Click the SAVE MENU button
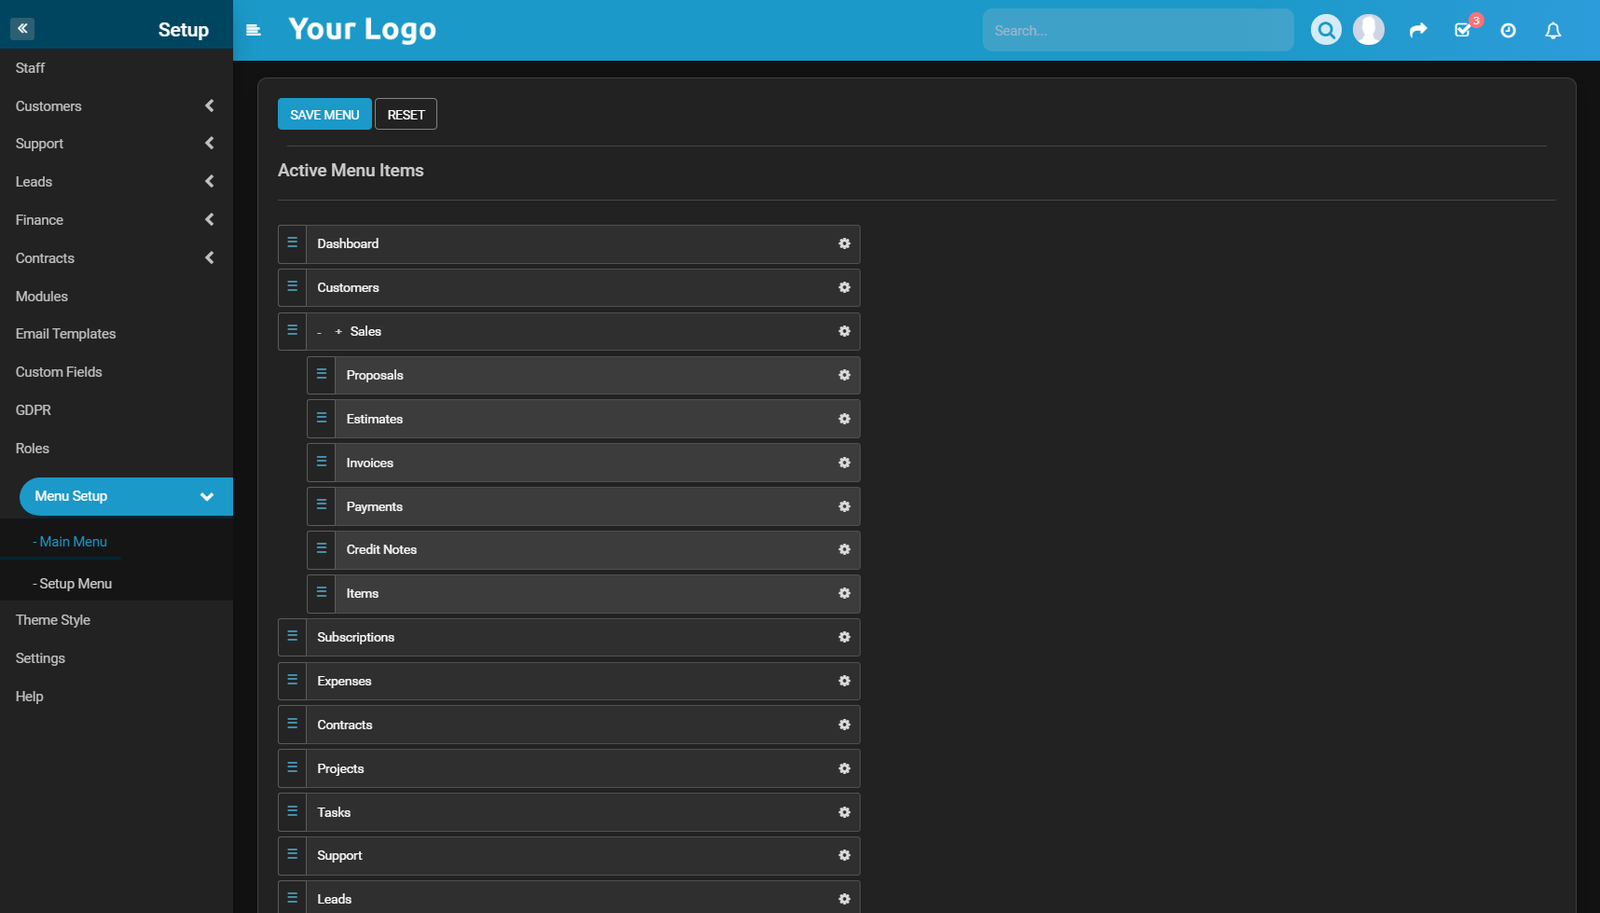Screen dimensions: 1600x913 [x=324, y=113]
